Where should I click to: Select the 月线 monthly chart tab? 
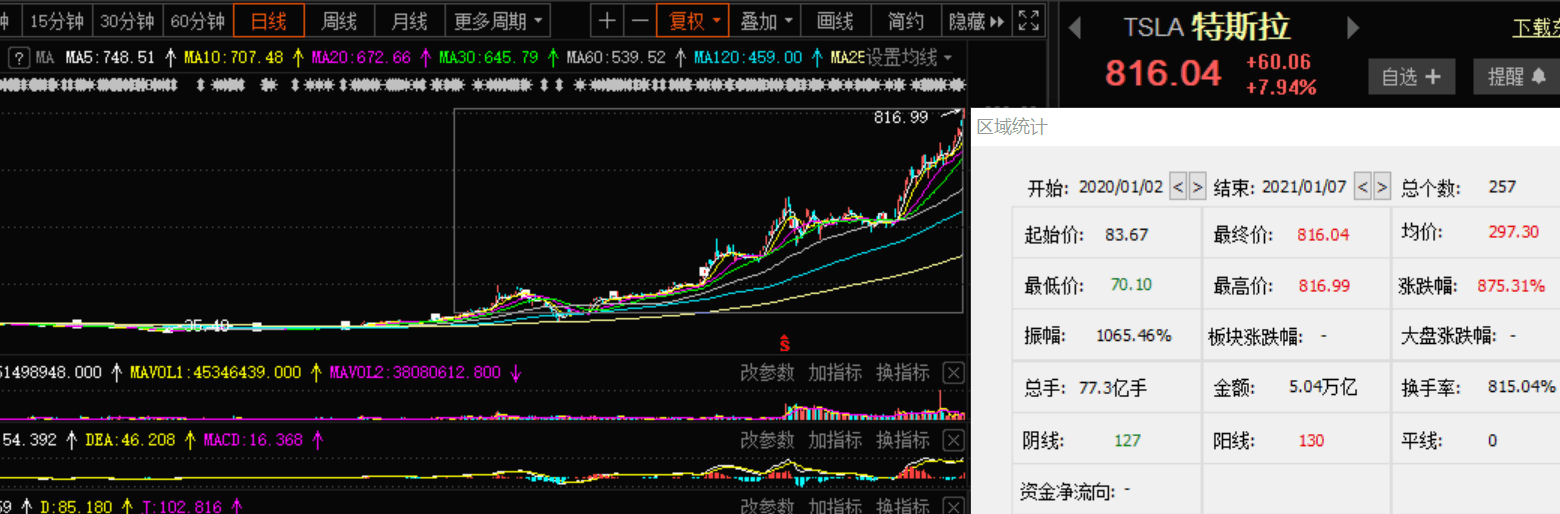coord(409,20)
